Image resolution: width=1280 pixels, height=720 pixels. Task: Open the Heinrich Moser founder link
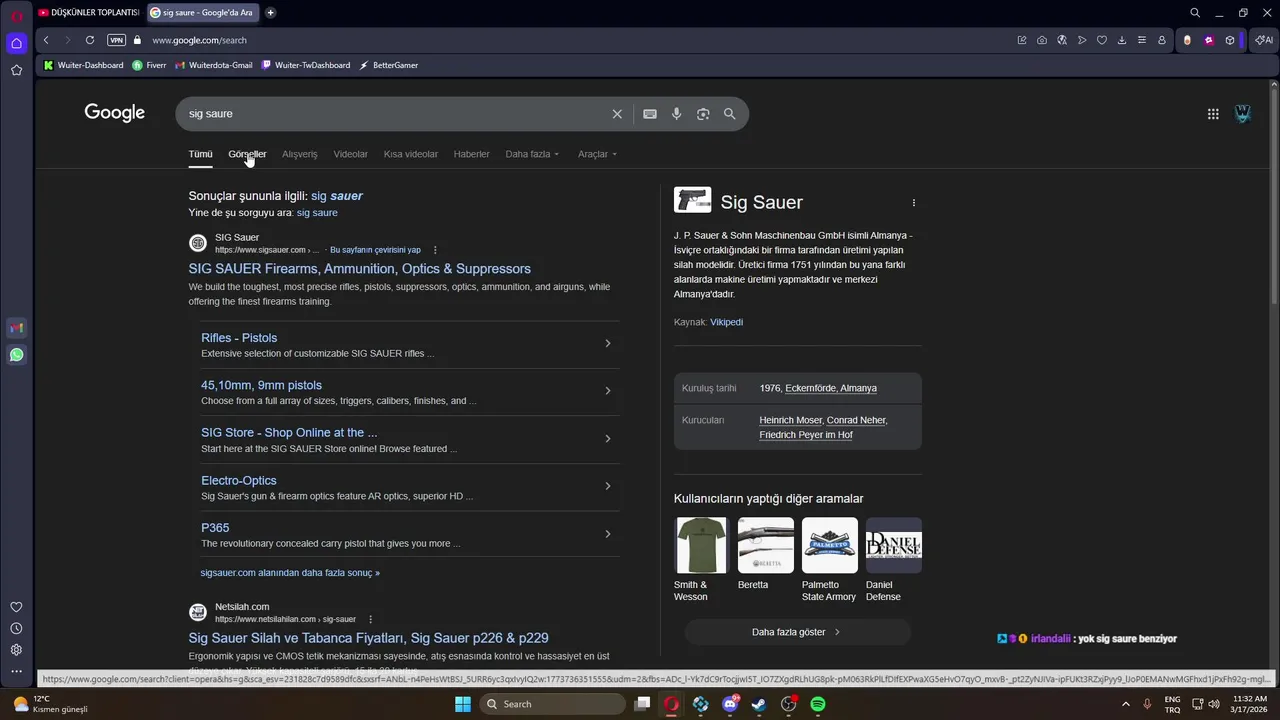[x=791, y=420]
